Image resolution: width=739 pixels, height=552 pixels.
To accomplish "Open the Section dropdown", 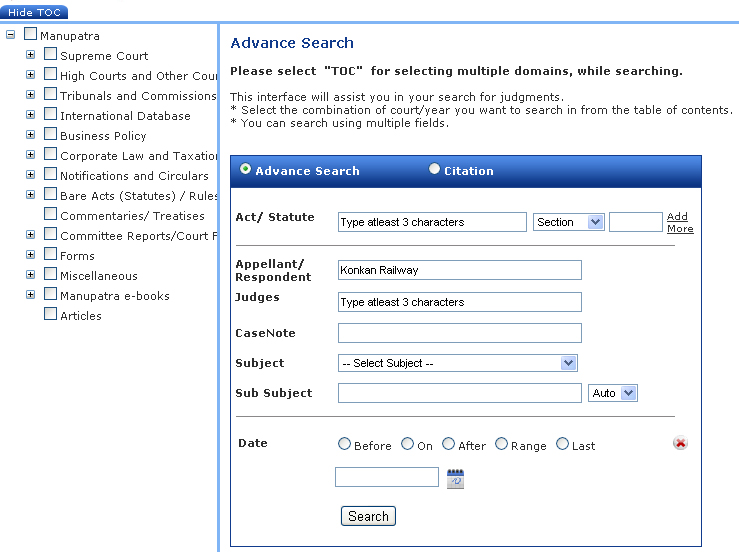I will [x=569, y=222].
